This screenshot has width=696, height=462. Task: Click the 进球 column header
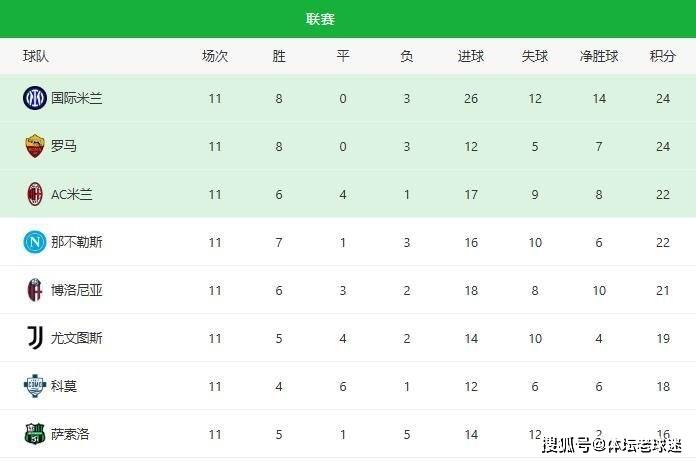click(x=471, y=57)
